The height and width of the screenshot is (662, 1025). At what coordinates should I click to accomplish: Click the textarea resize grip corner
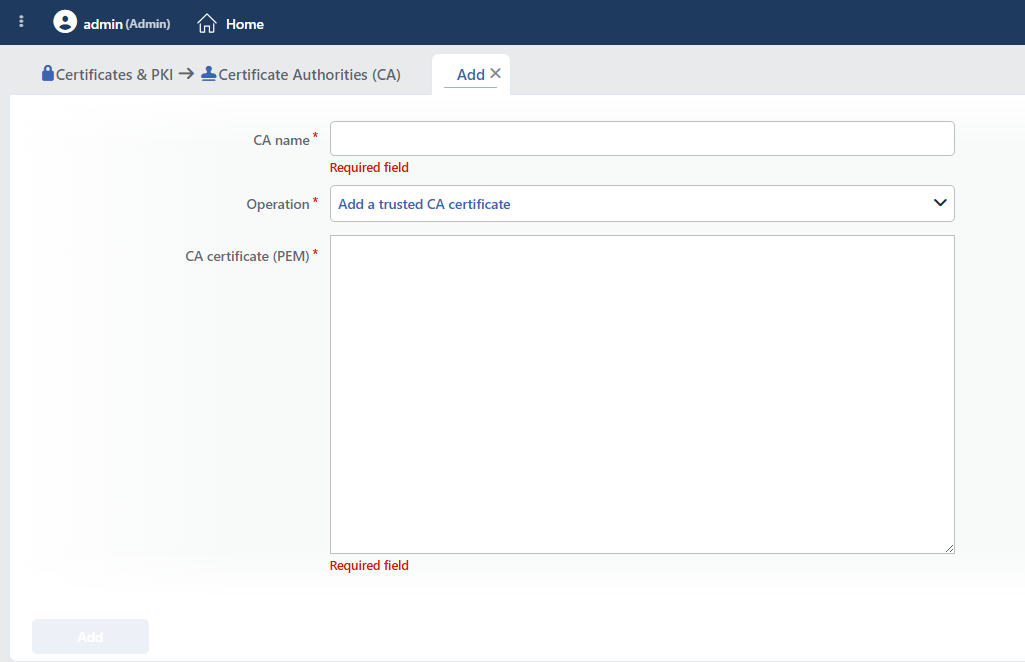tap(949, 548)
